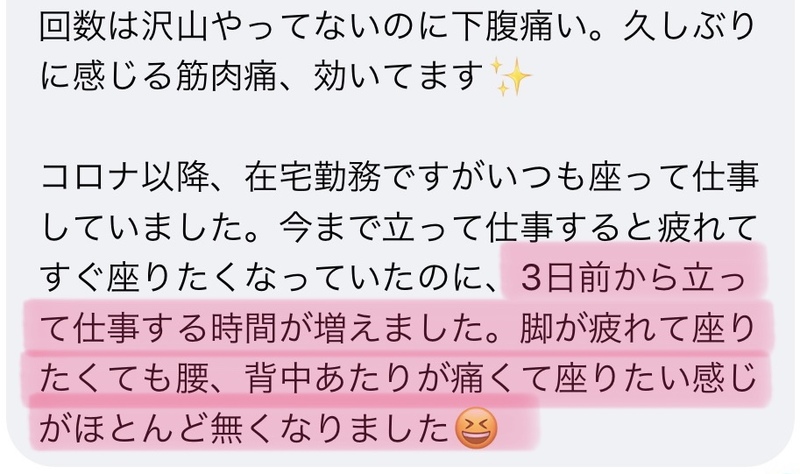Image resolution: width=800 pixels, height=474 pixels.
Task: Click the word 在宅勤務
Action: (x=312, y=178)
